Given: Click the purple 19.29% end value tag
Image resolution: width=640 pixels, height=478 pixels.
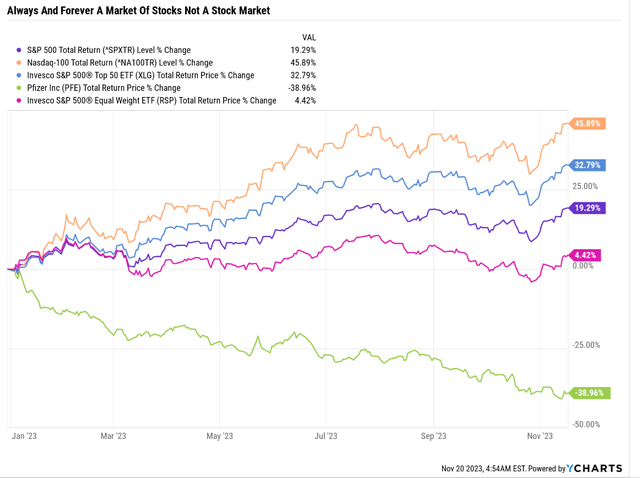Looking at the screenshot, I should coord(587,208).
